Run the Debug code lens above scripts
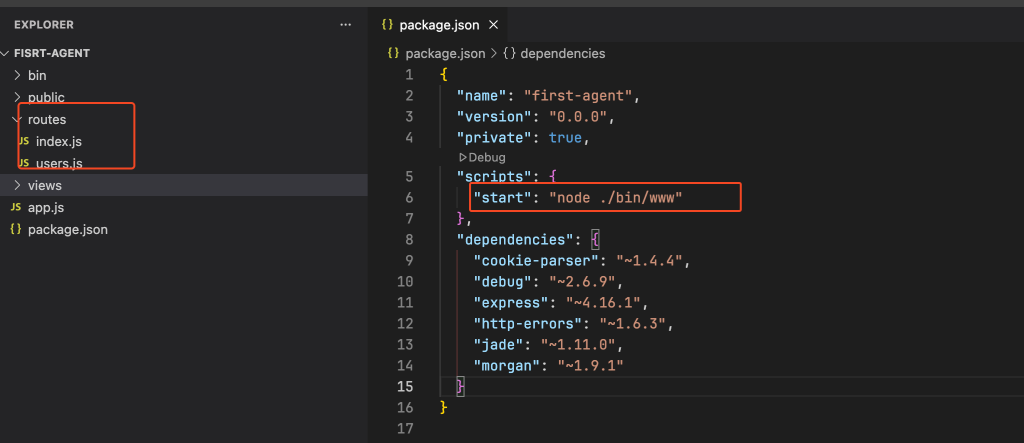The width and height of the screenshot is (1024, 443). 482,157
